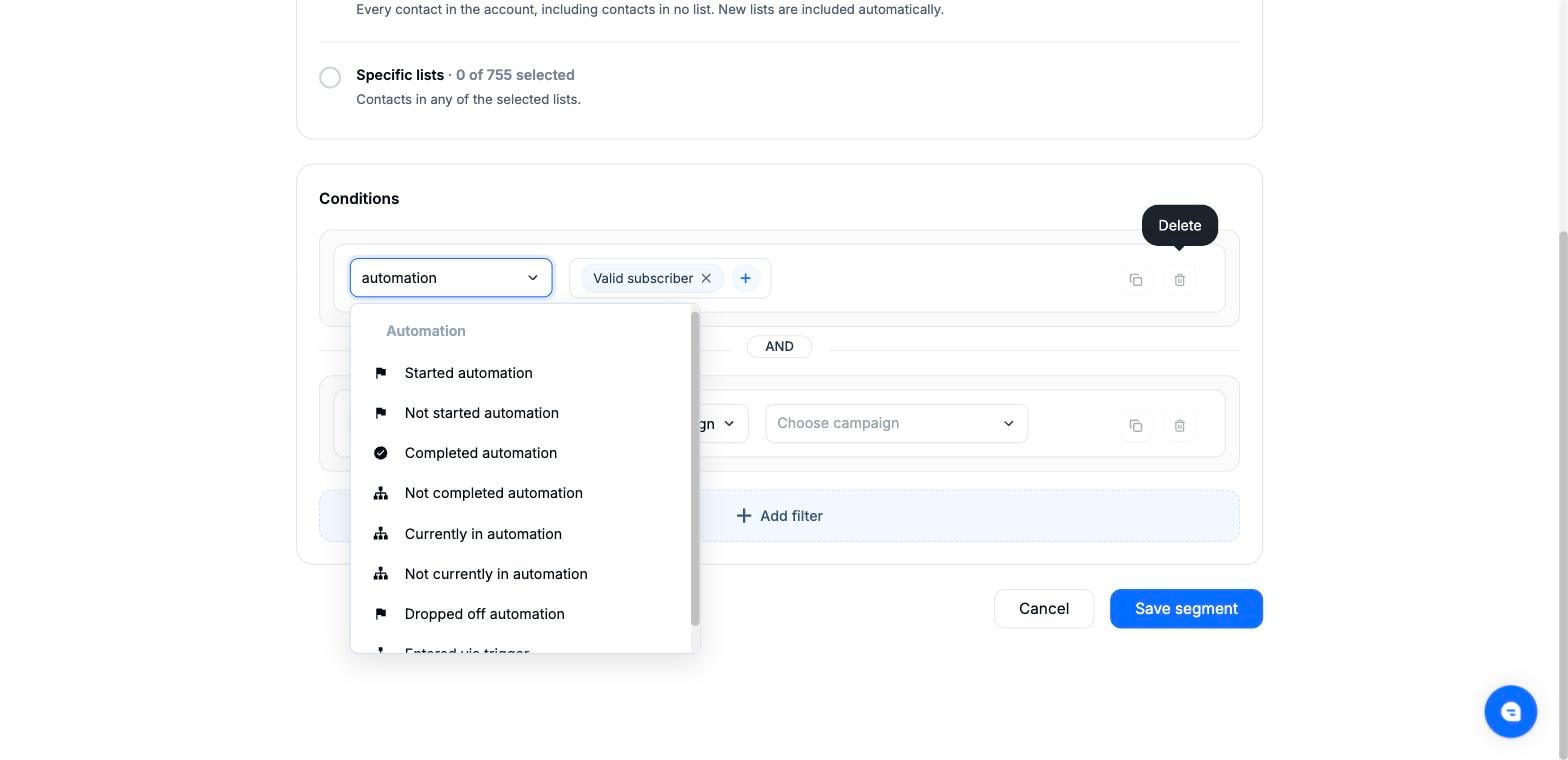Open the chat support widget
Viewport: 1568px width, 760px height.
click(x=1511, y=712)
